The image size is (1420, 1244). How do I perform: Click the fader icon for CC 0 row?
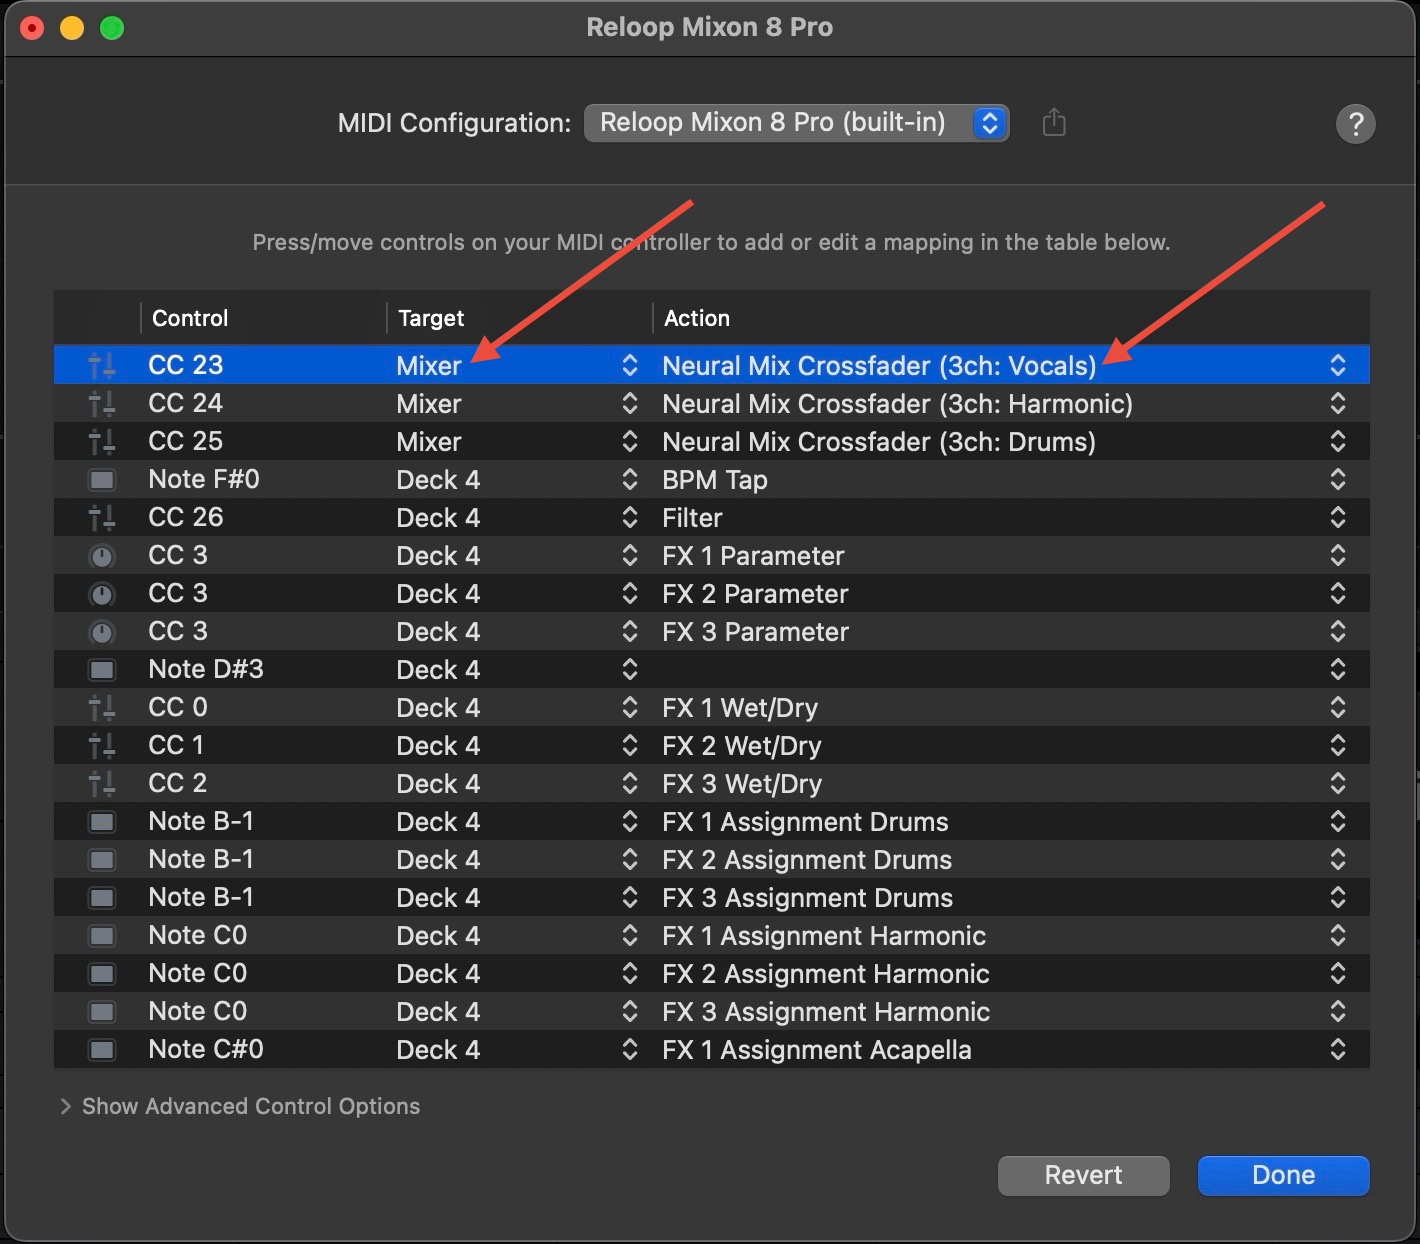tap(101, 708)
